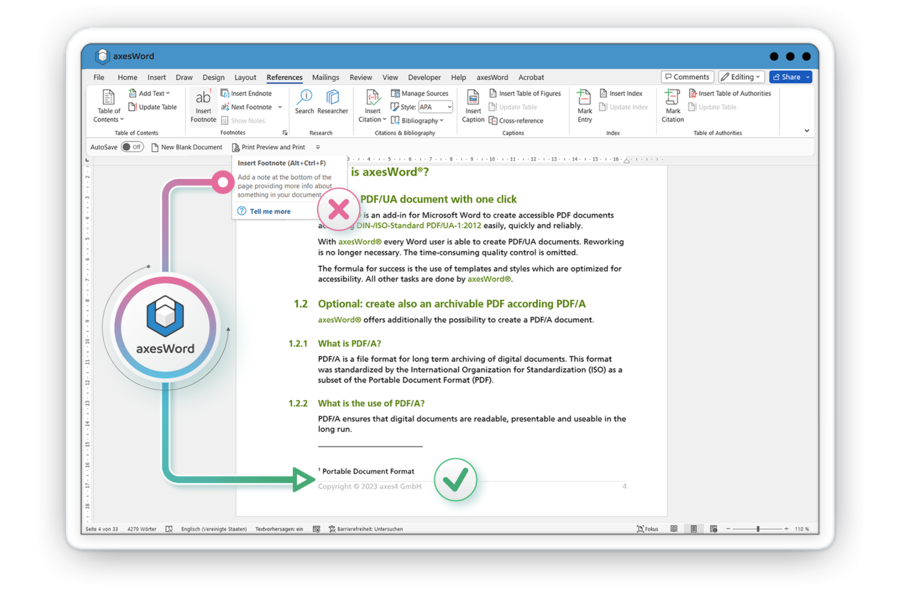Screen dimensions: 900x599
Task: Adjust the zoom slider at bottom right
Action: pyautogui.click(x=758, y=528)
